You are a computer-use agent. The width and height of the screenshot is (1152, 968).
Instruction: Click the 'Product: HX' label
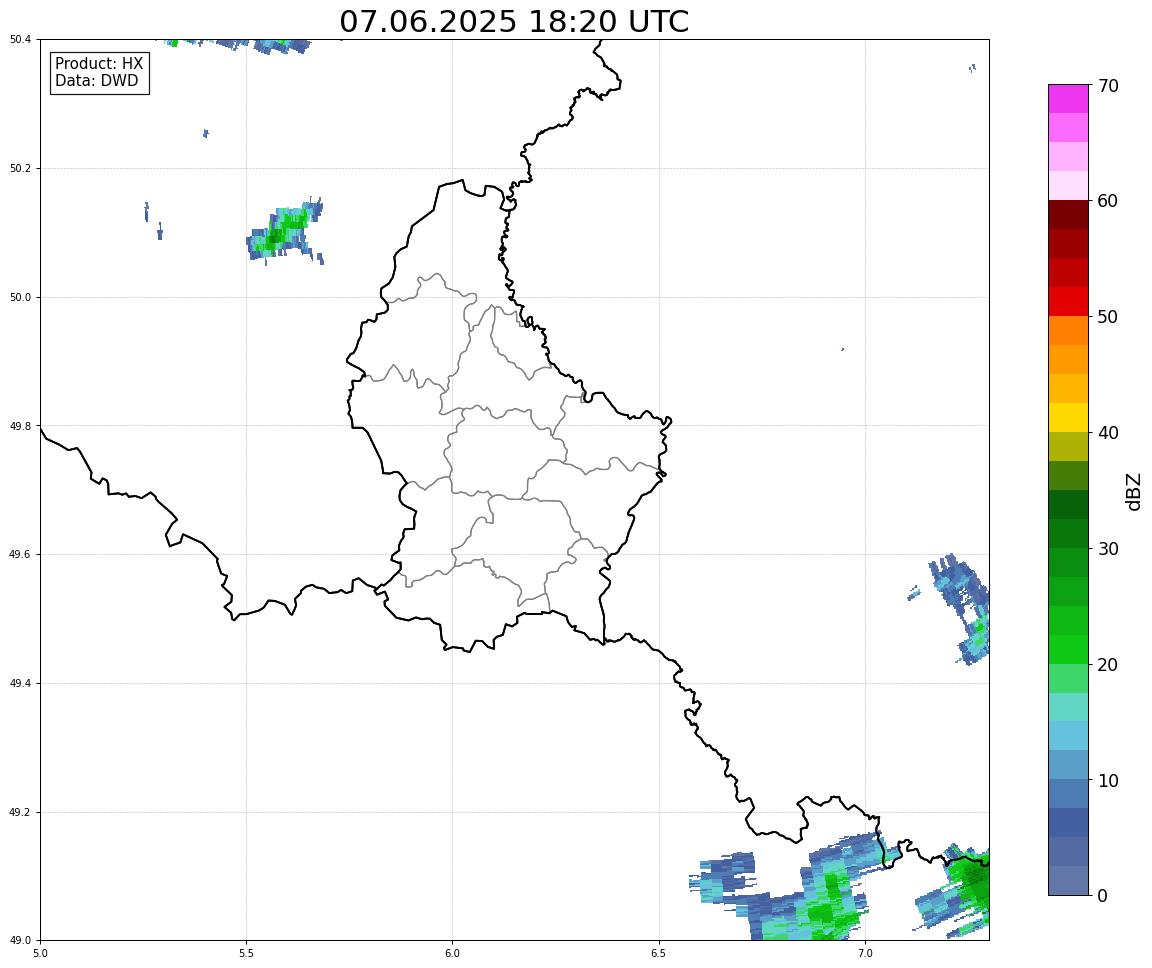[99, 64]
